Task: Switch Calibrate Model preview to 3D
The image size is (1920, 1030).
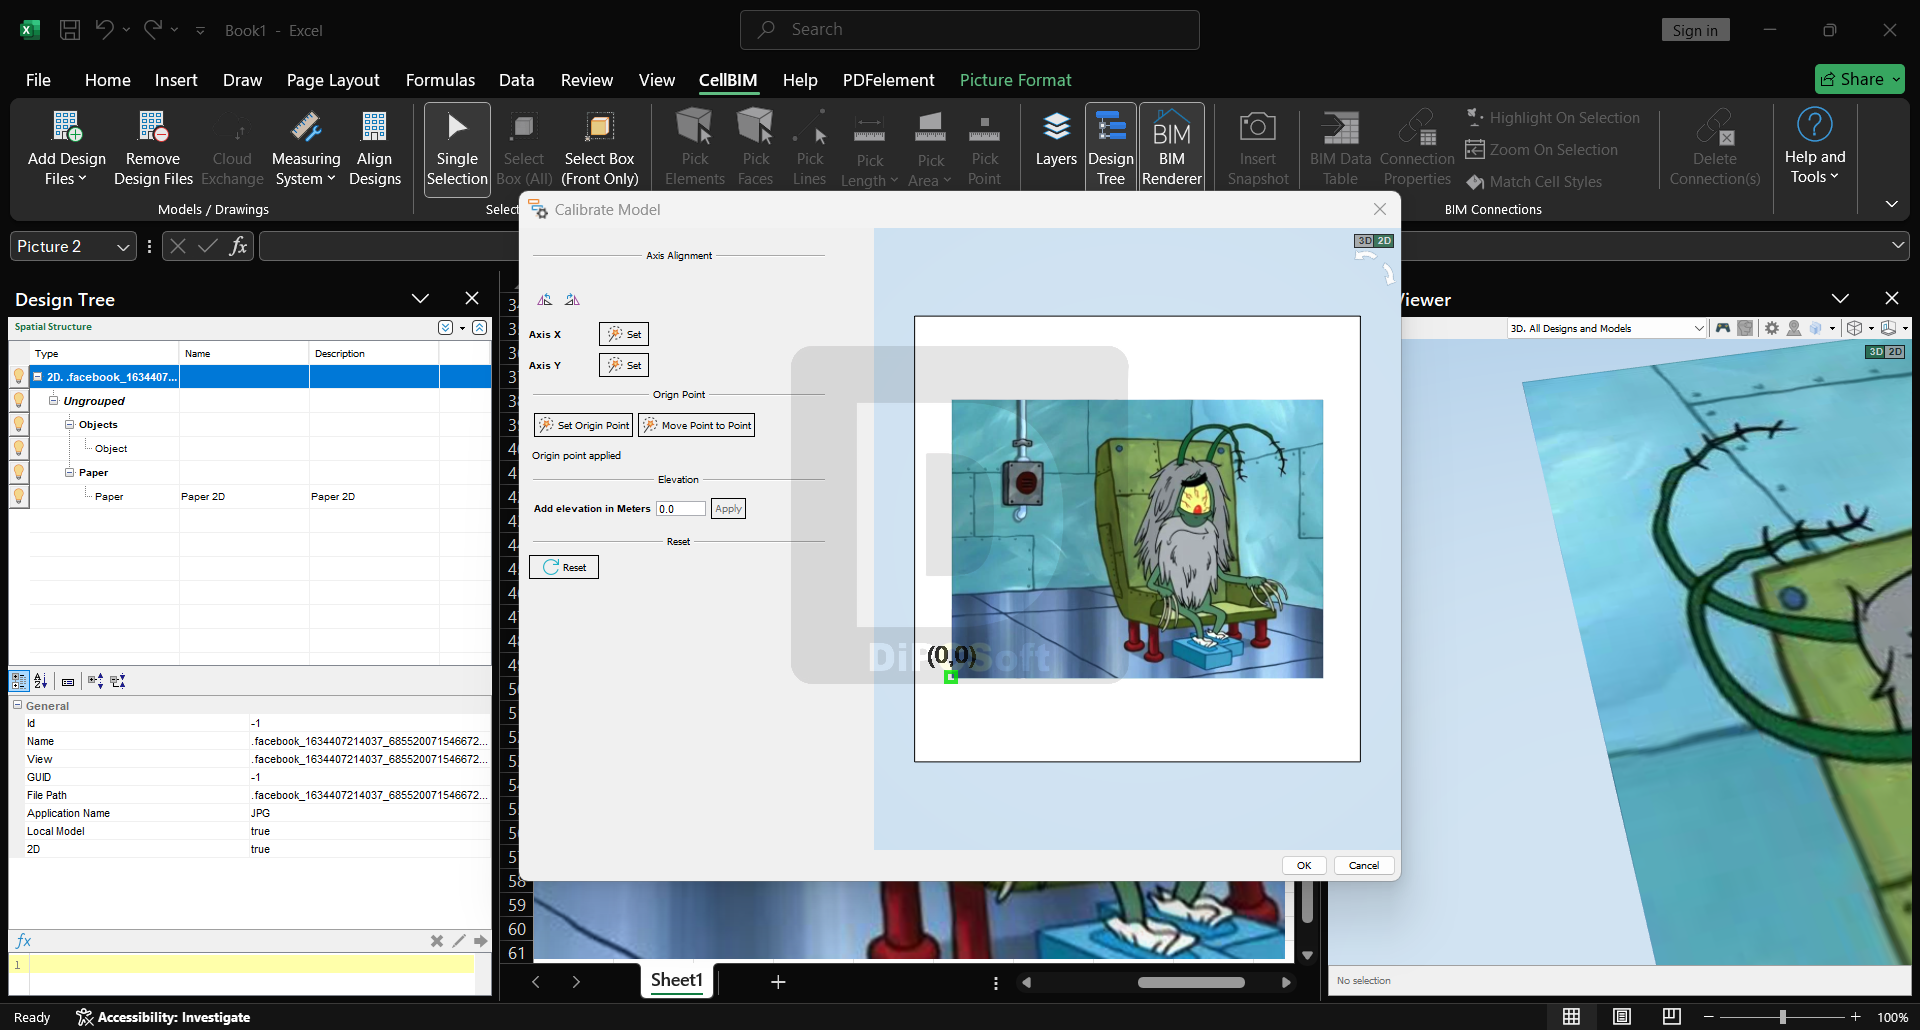Action: (x=1364, y=241)
